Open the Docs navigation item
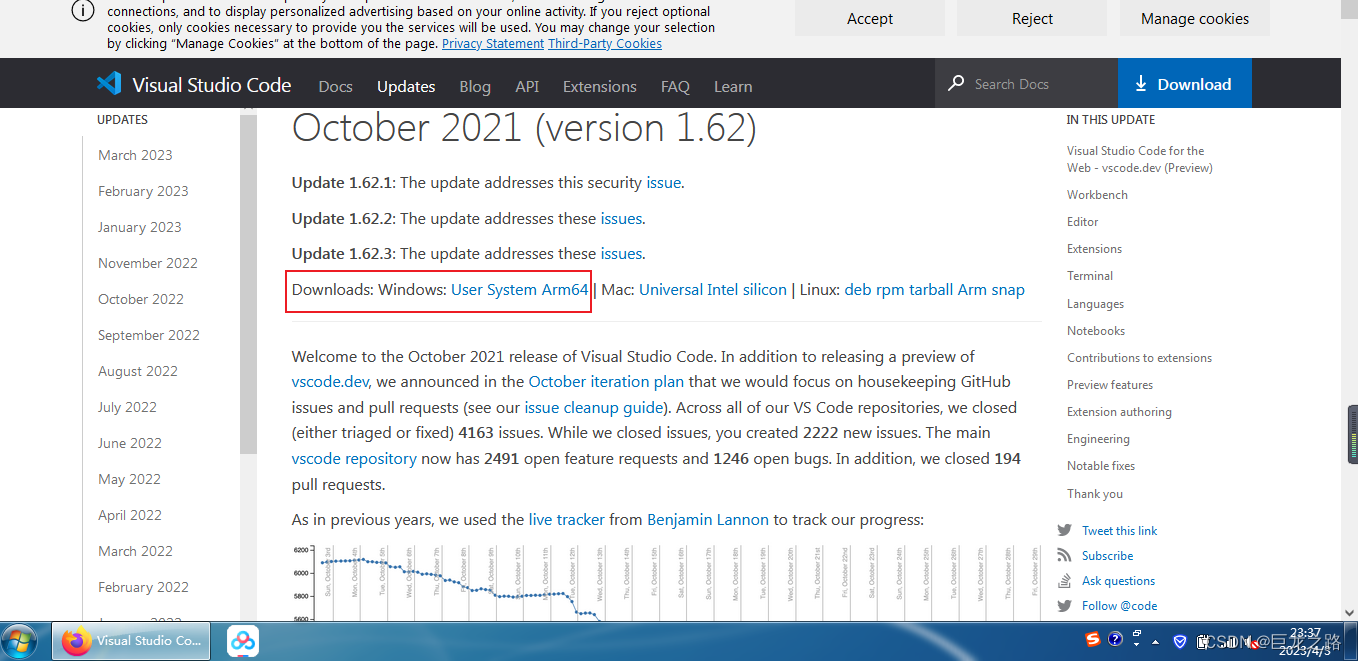Image resolution: width=1358 pixels, height=661 pixels. (335, 86)
